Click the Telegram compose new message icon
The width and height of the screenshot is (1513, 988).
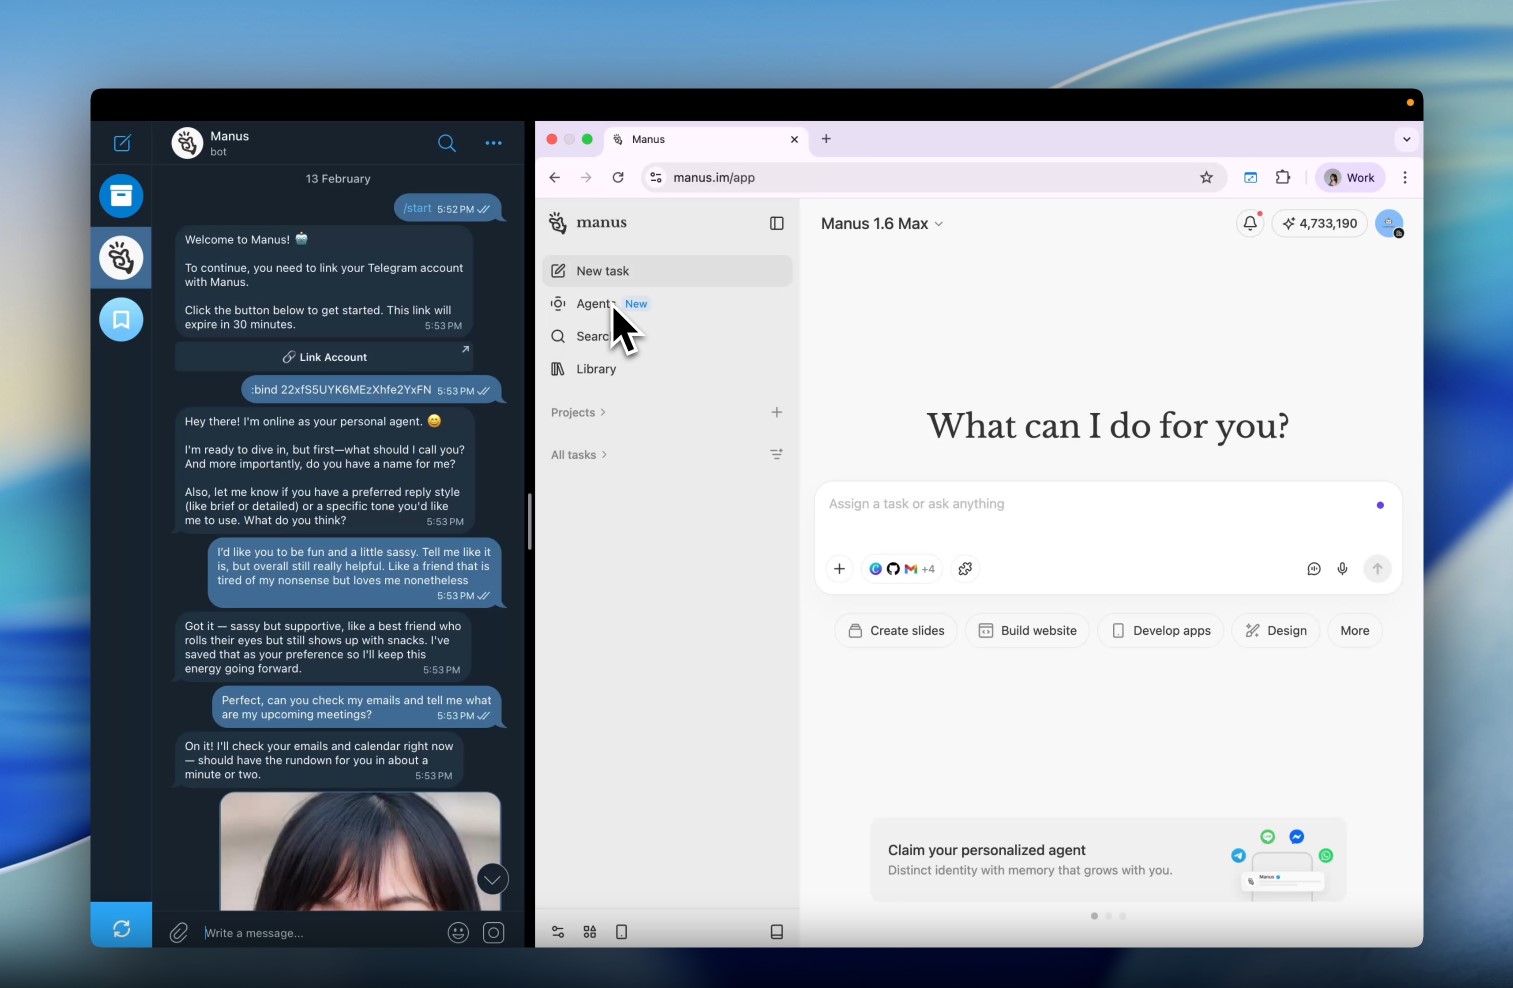pyautogui.click(x=122, y=143)
